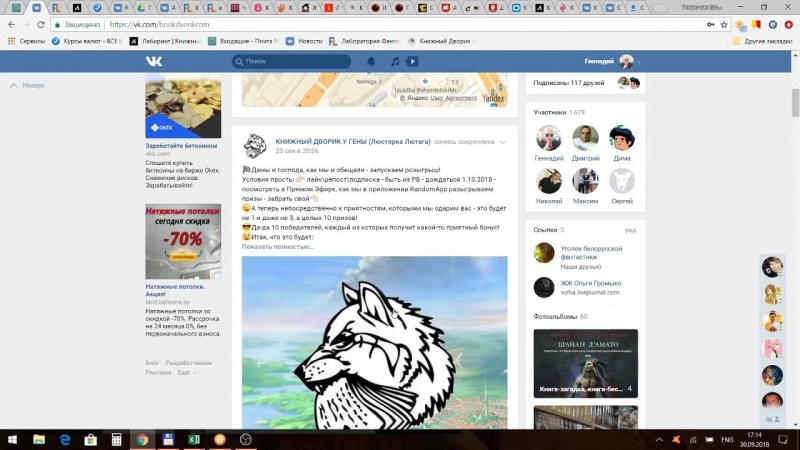Open Уголок белорусской фантастики link
The height and width of the screenshot is (450, 800).
(x=591, y=253)
